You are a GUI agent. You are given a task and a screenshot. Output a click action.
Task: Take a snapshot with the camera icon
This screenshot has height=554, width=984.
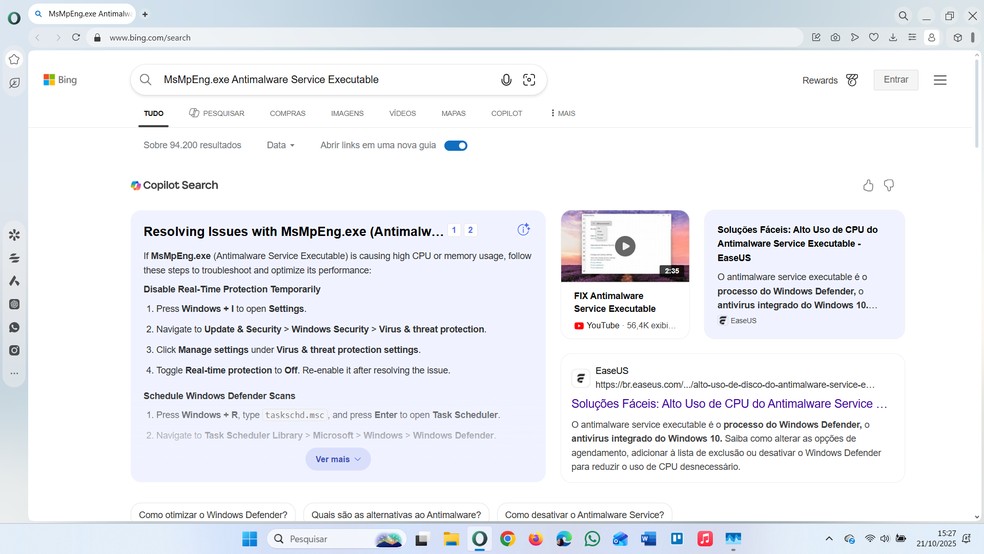click(x=835, y=38)
